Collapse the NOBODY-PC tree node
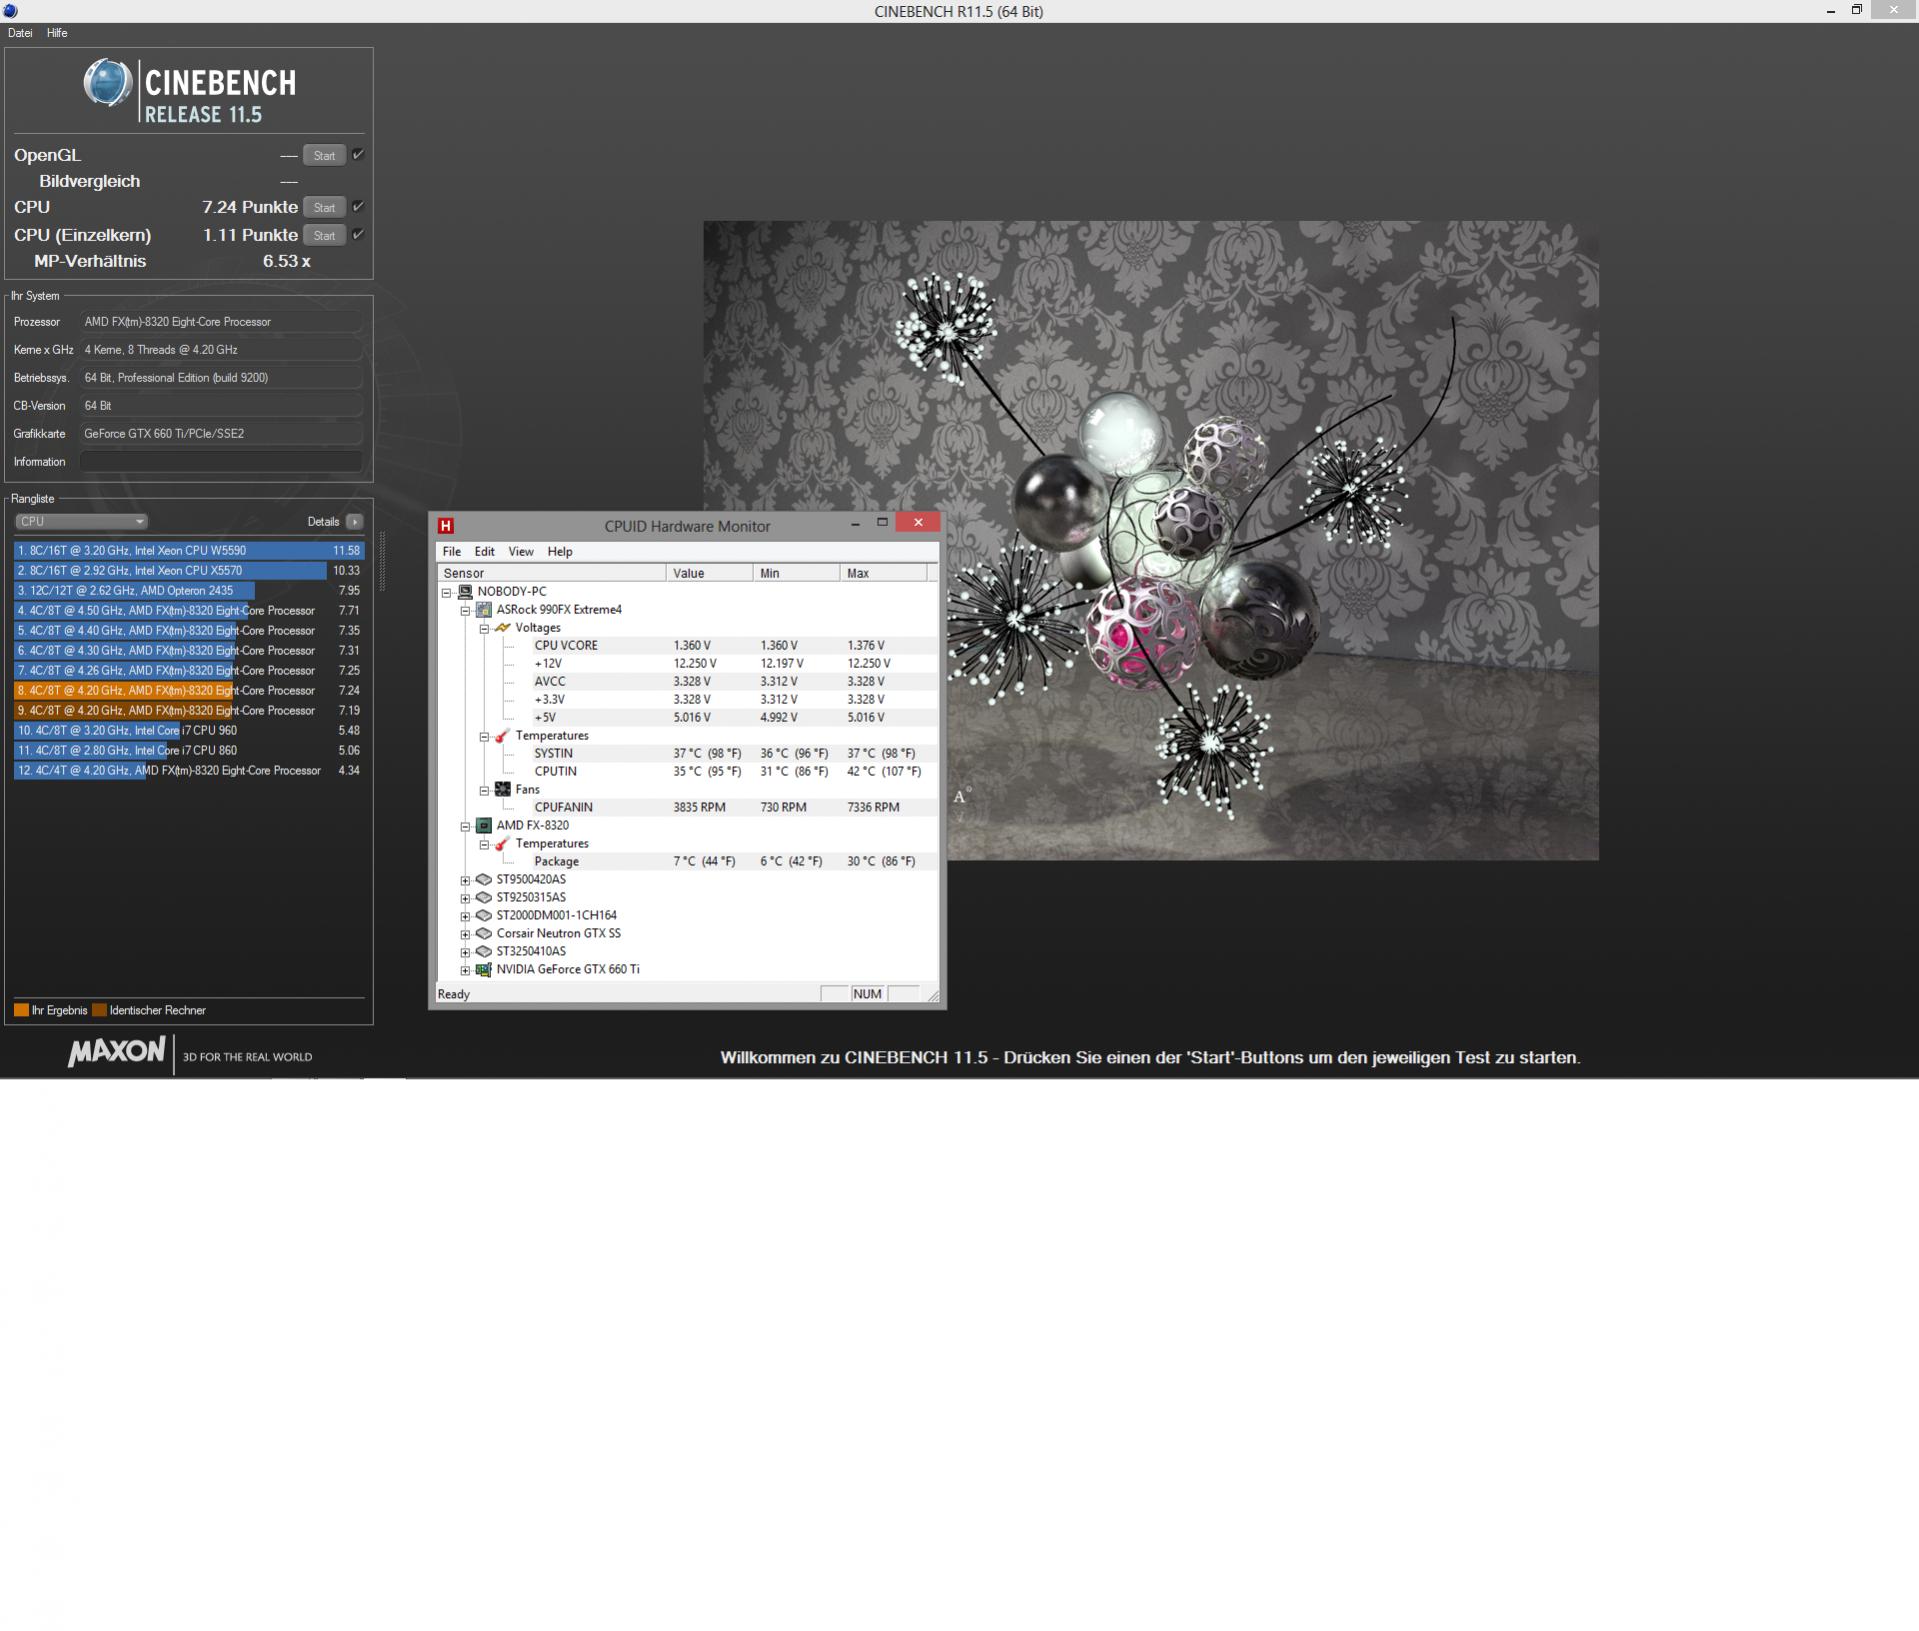1919x1631 pixels. [x=447, y=592]
